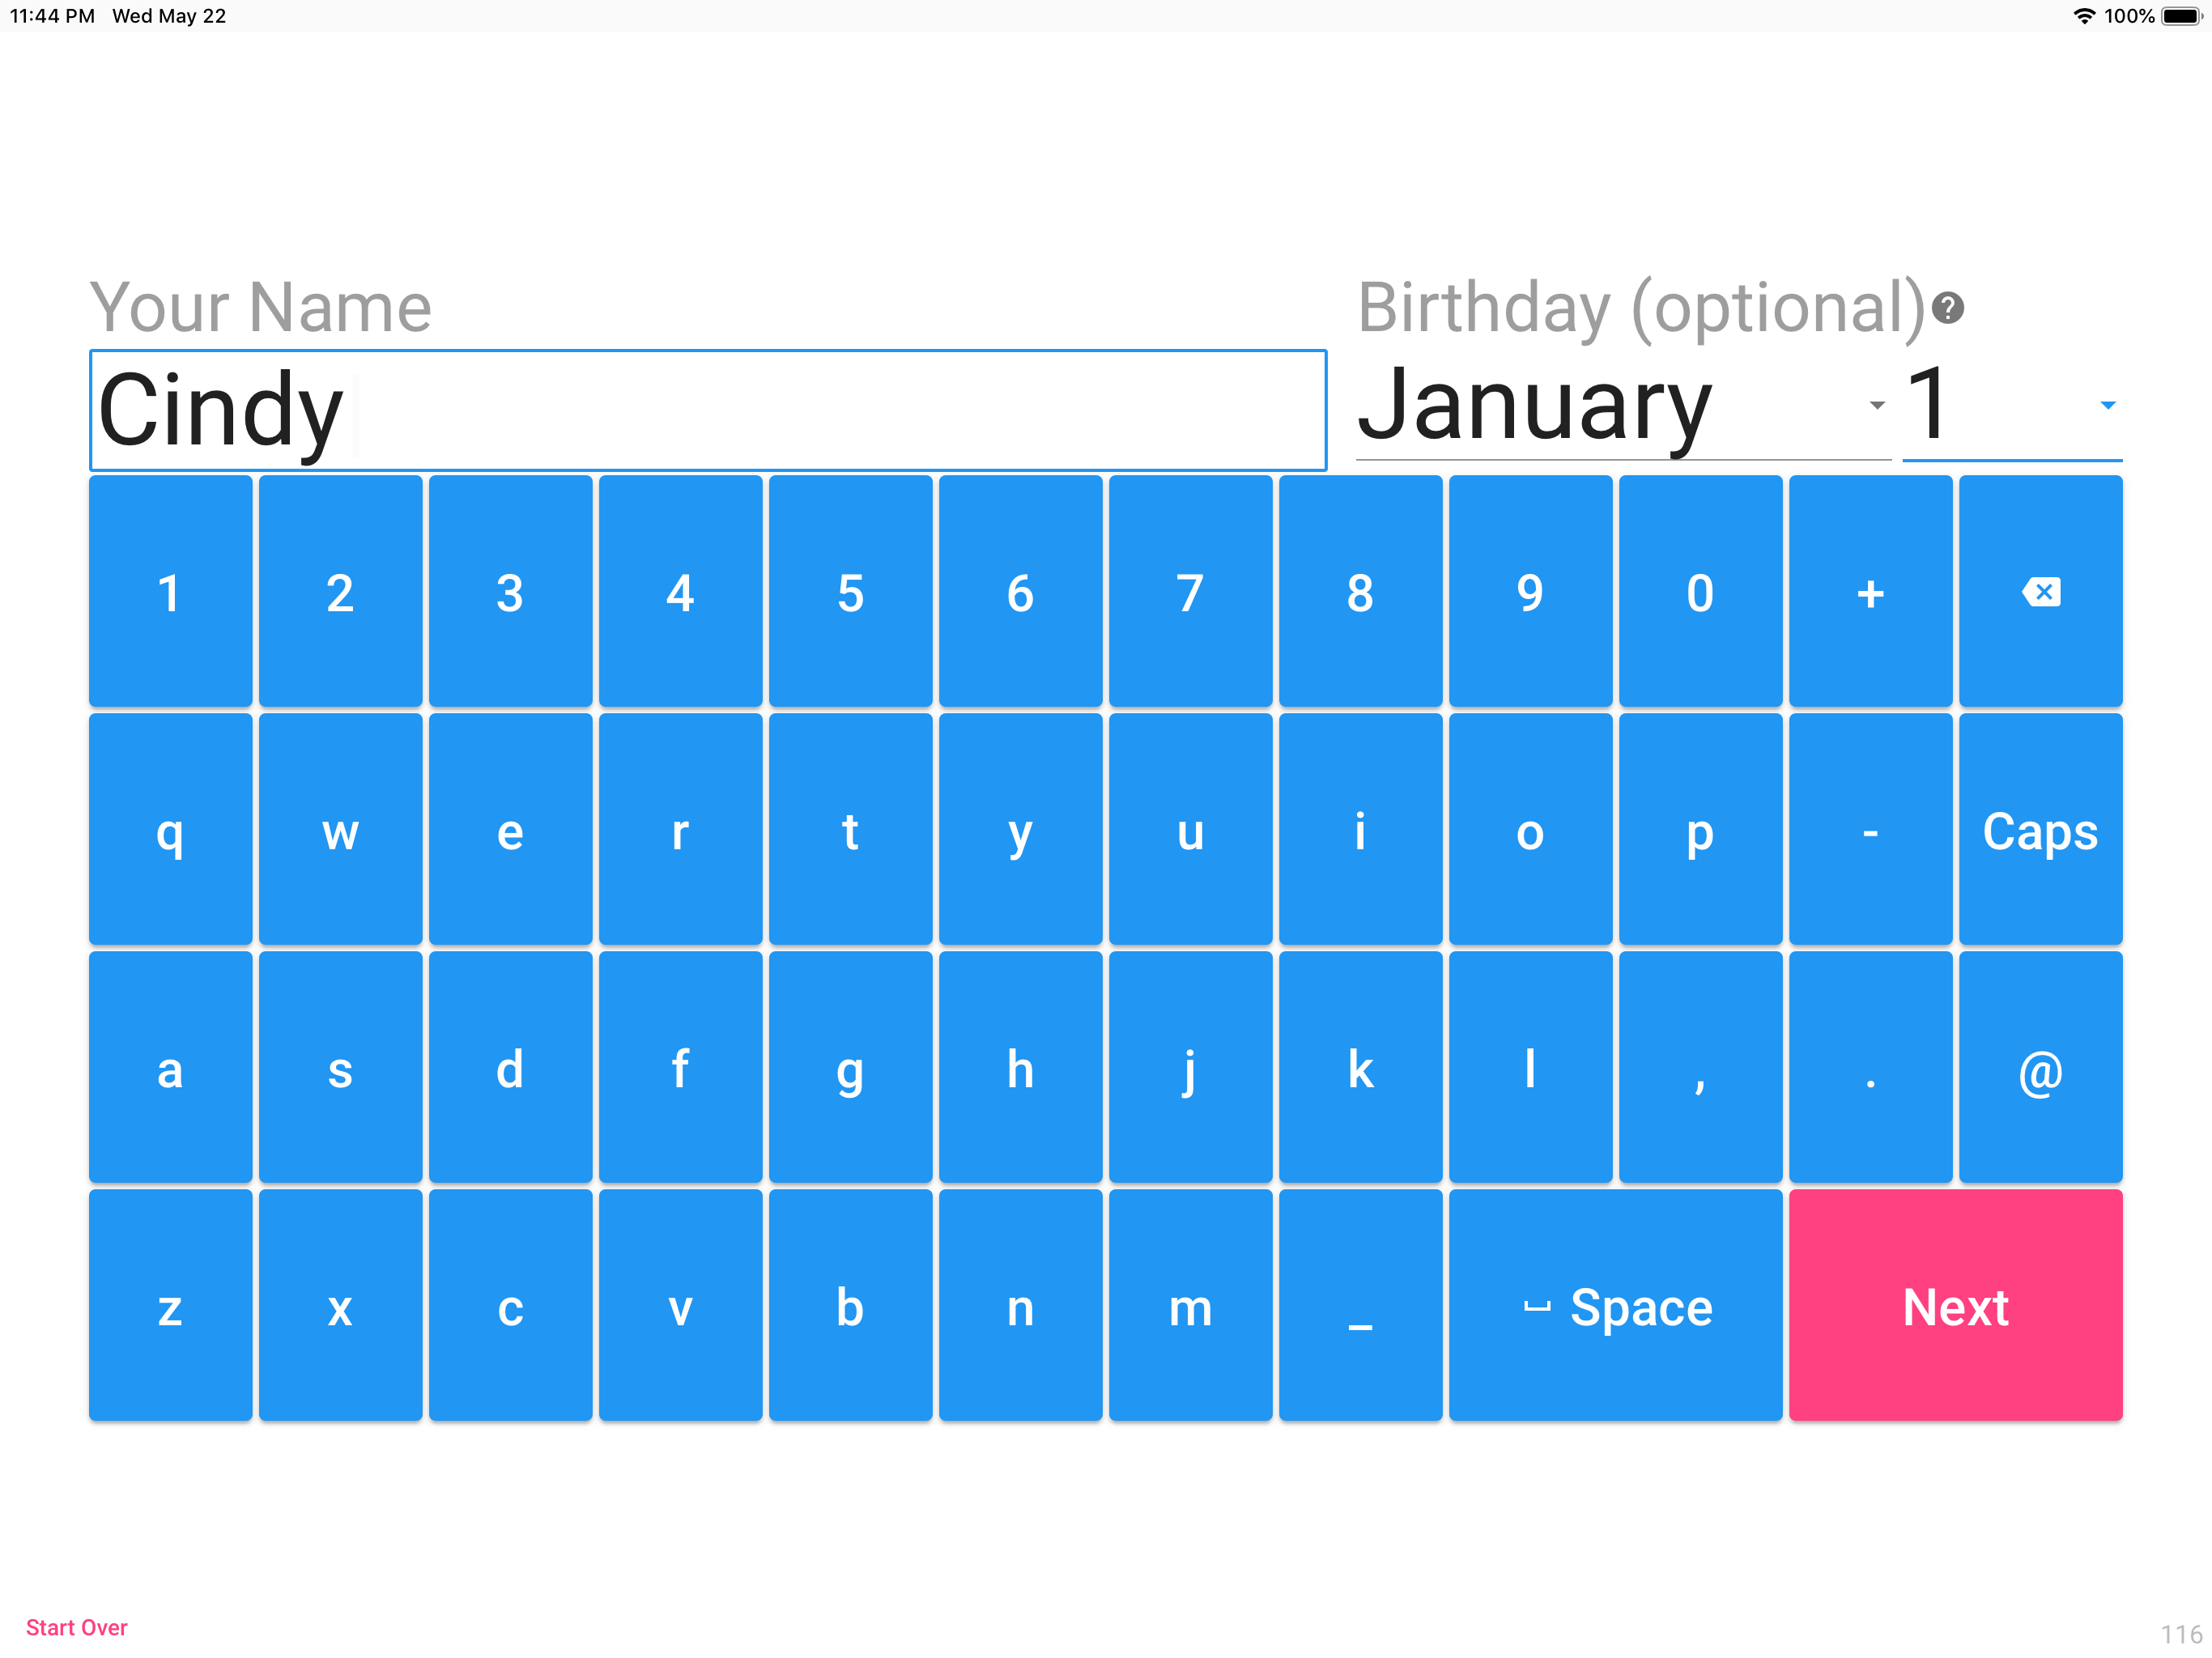Check the battery status icon

point(2182,16)
